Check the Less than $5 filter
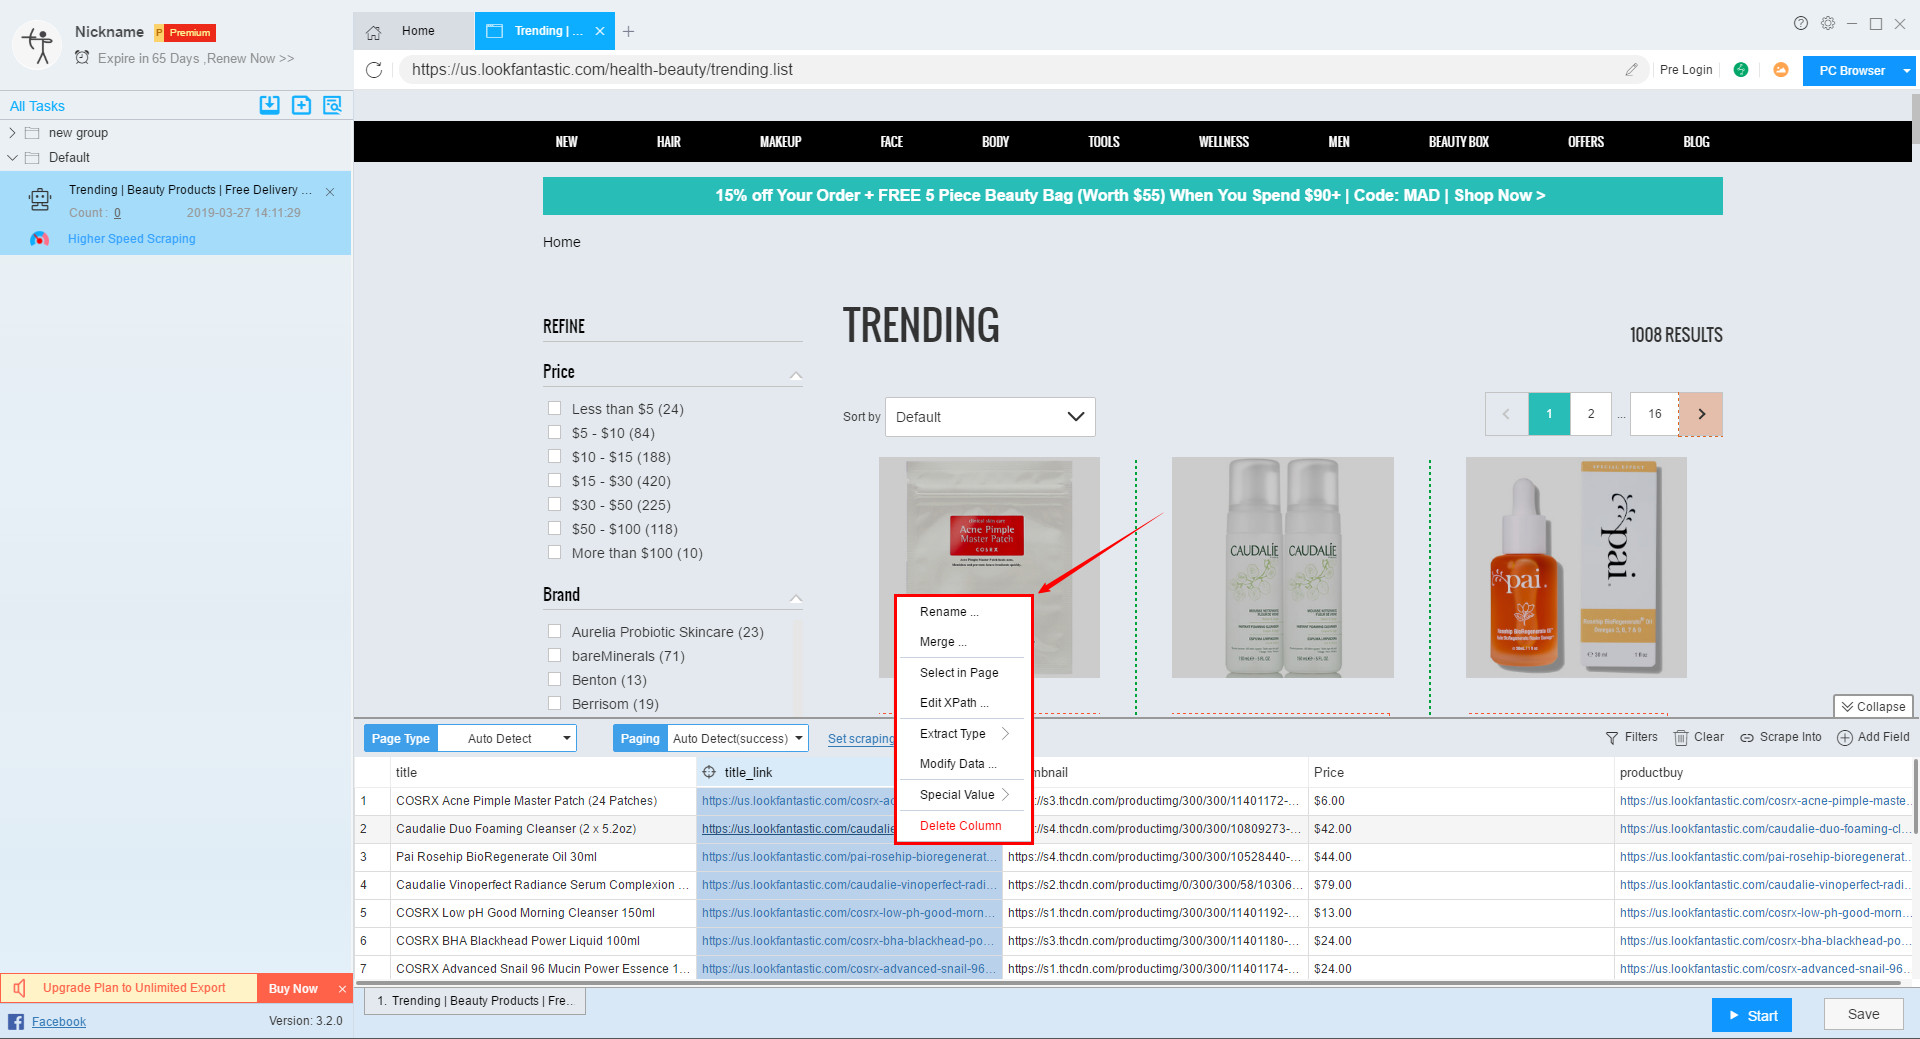The width and height of the screenshot is (1920, 1039). tap(554, 408)
